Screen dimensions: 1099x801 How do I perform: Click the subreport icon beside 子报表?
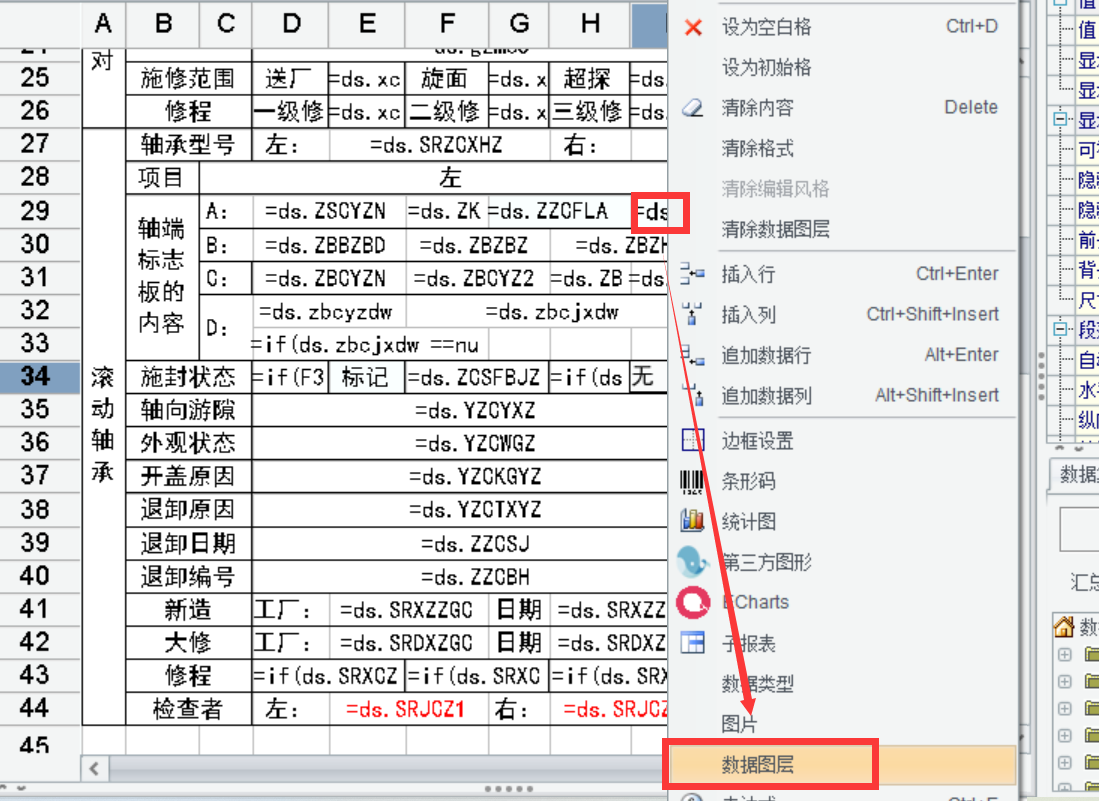(692, 643)
